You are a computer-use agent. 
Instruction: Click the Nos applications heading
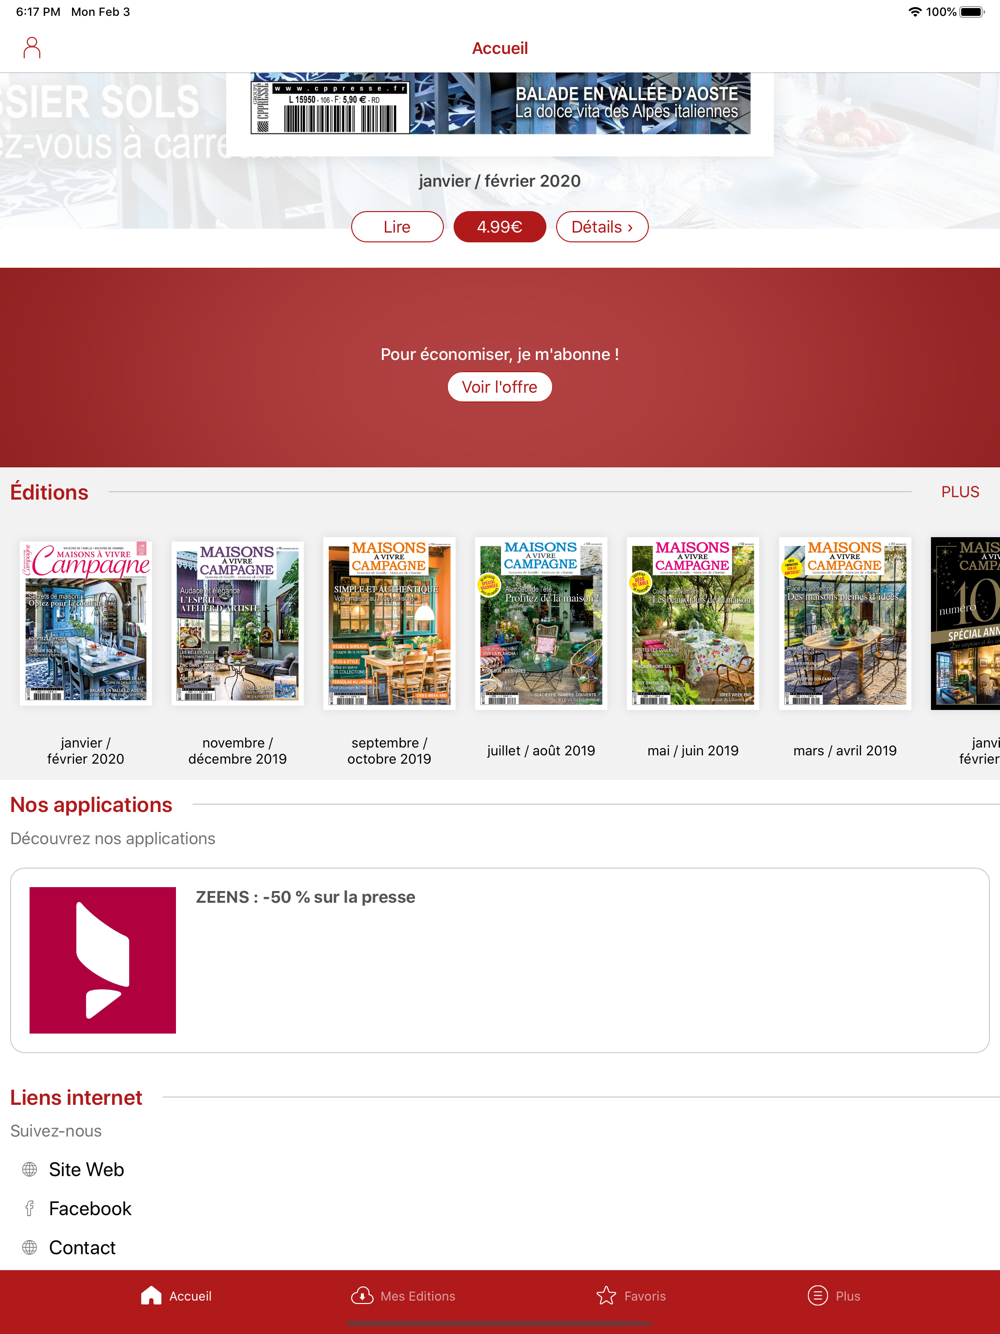pyautogui.click(x=91, y=805)
